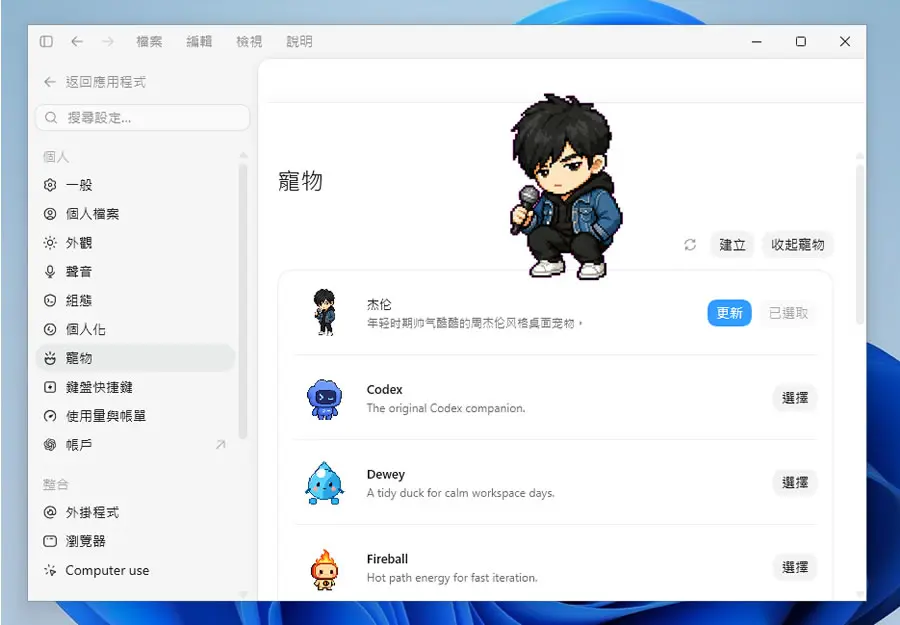The width and height of the screenshot is (900, 625).
Task: Click the 已選取 button for 杰伦
Action: click(788, 313)
